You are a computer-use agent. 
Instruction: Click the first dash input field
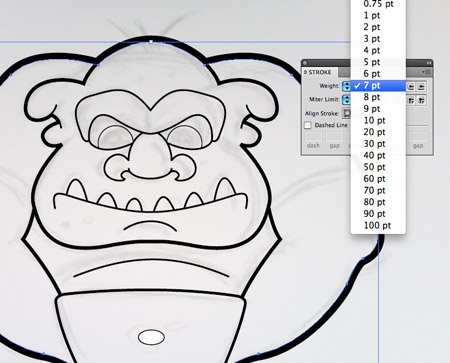313,137
